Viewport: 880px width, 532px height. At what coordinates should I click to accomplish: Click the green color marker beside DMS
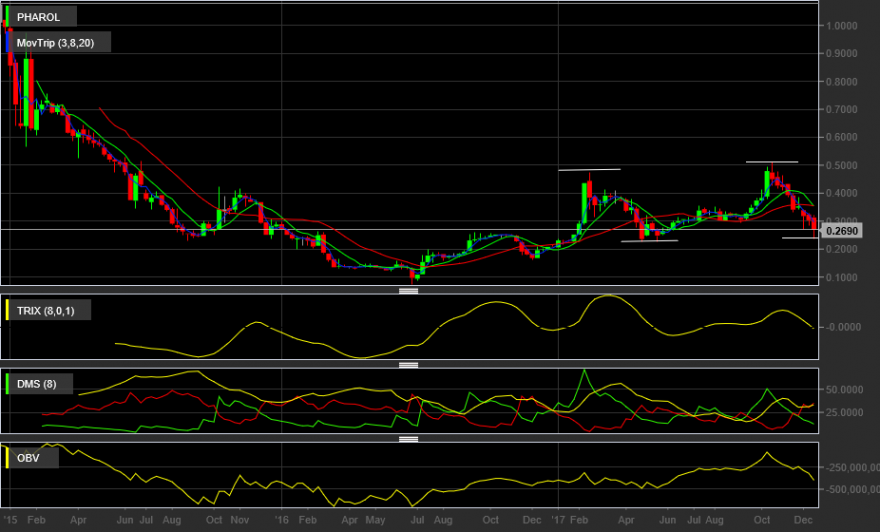(7, 384)
